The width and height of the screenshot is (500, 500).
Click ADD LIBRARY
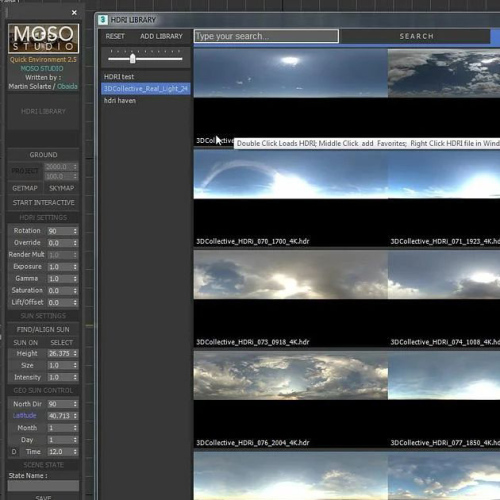pos(161,36)
